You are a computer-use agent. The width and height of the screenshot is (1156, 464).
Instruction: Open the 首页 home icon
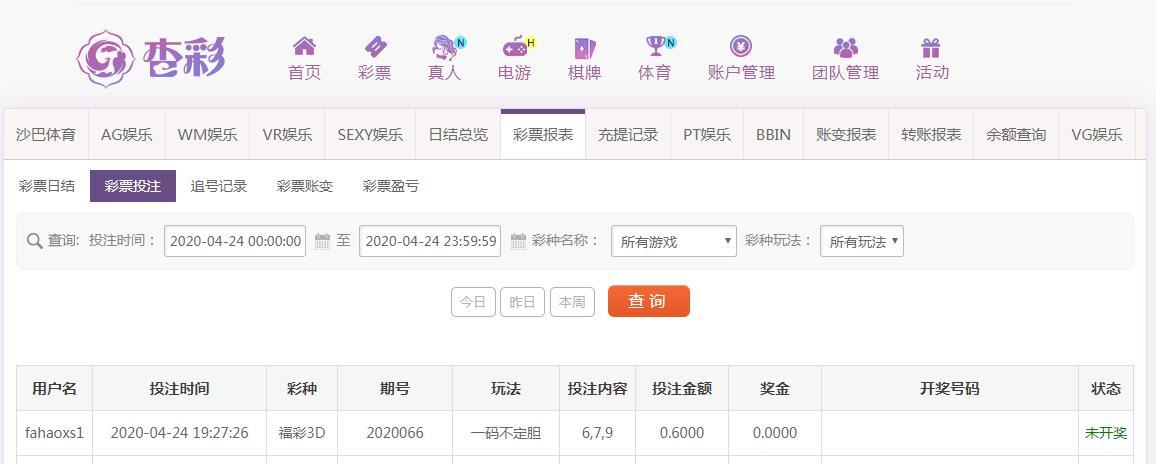pos(304,46)
